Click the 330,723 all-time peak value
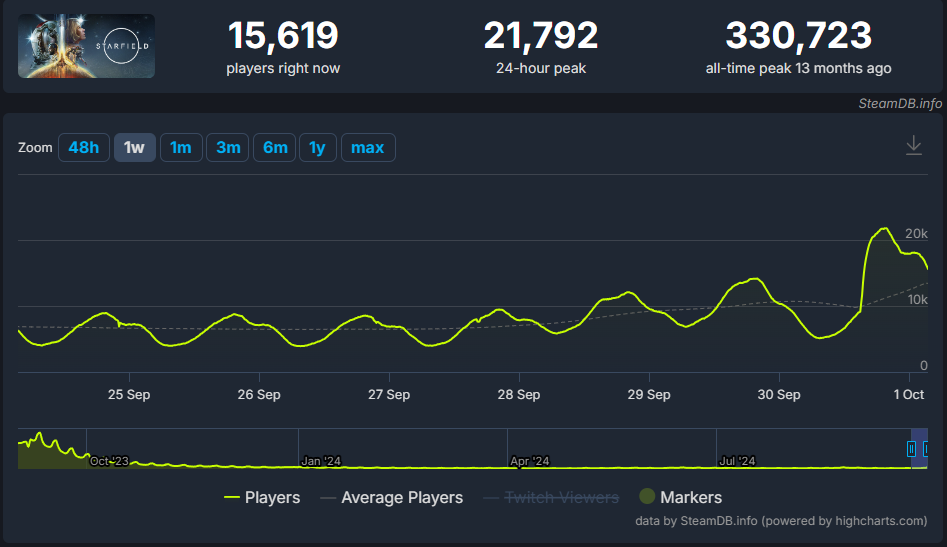 (x=798, y=35)
